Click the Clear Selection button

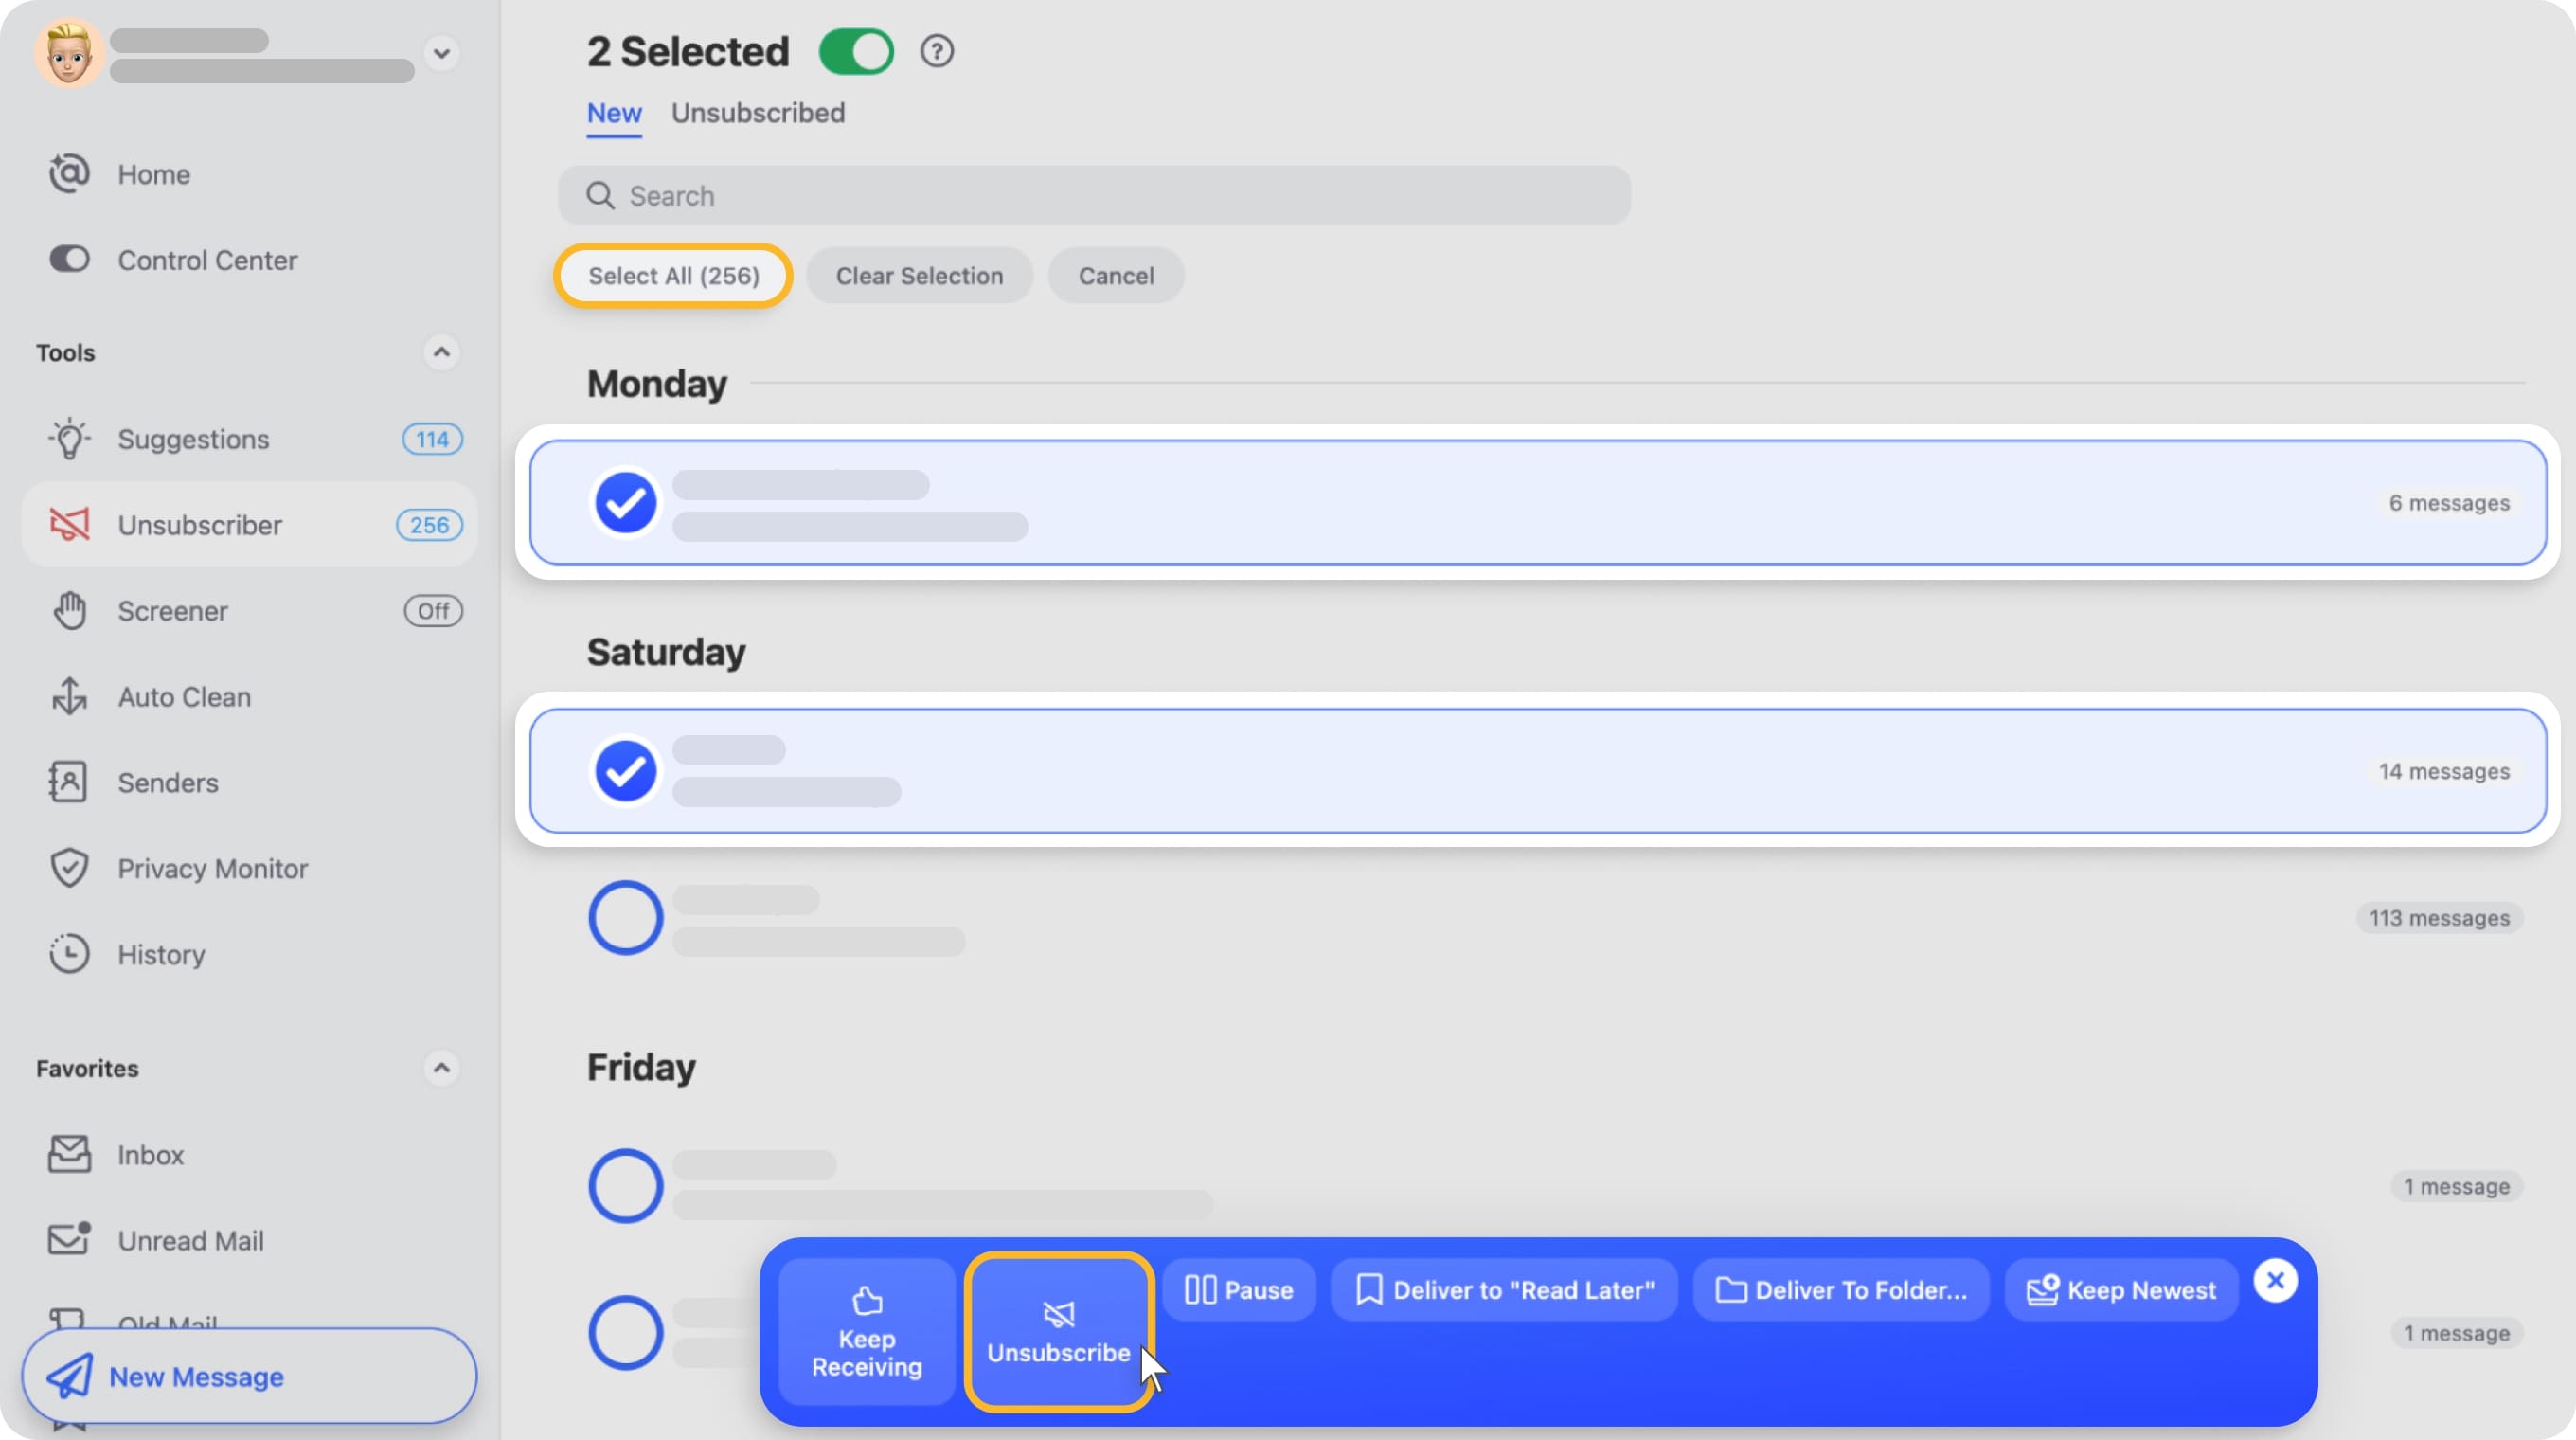919,276
